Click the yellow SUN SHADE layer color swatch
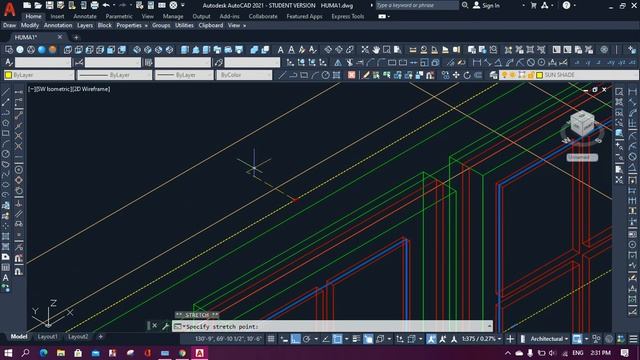The height and width of the screenshot is (360, 640). pyautogui.click(x=540, y=75)
